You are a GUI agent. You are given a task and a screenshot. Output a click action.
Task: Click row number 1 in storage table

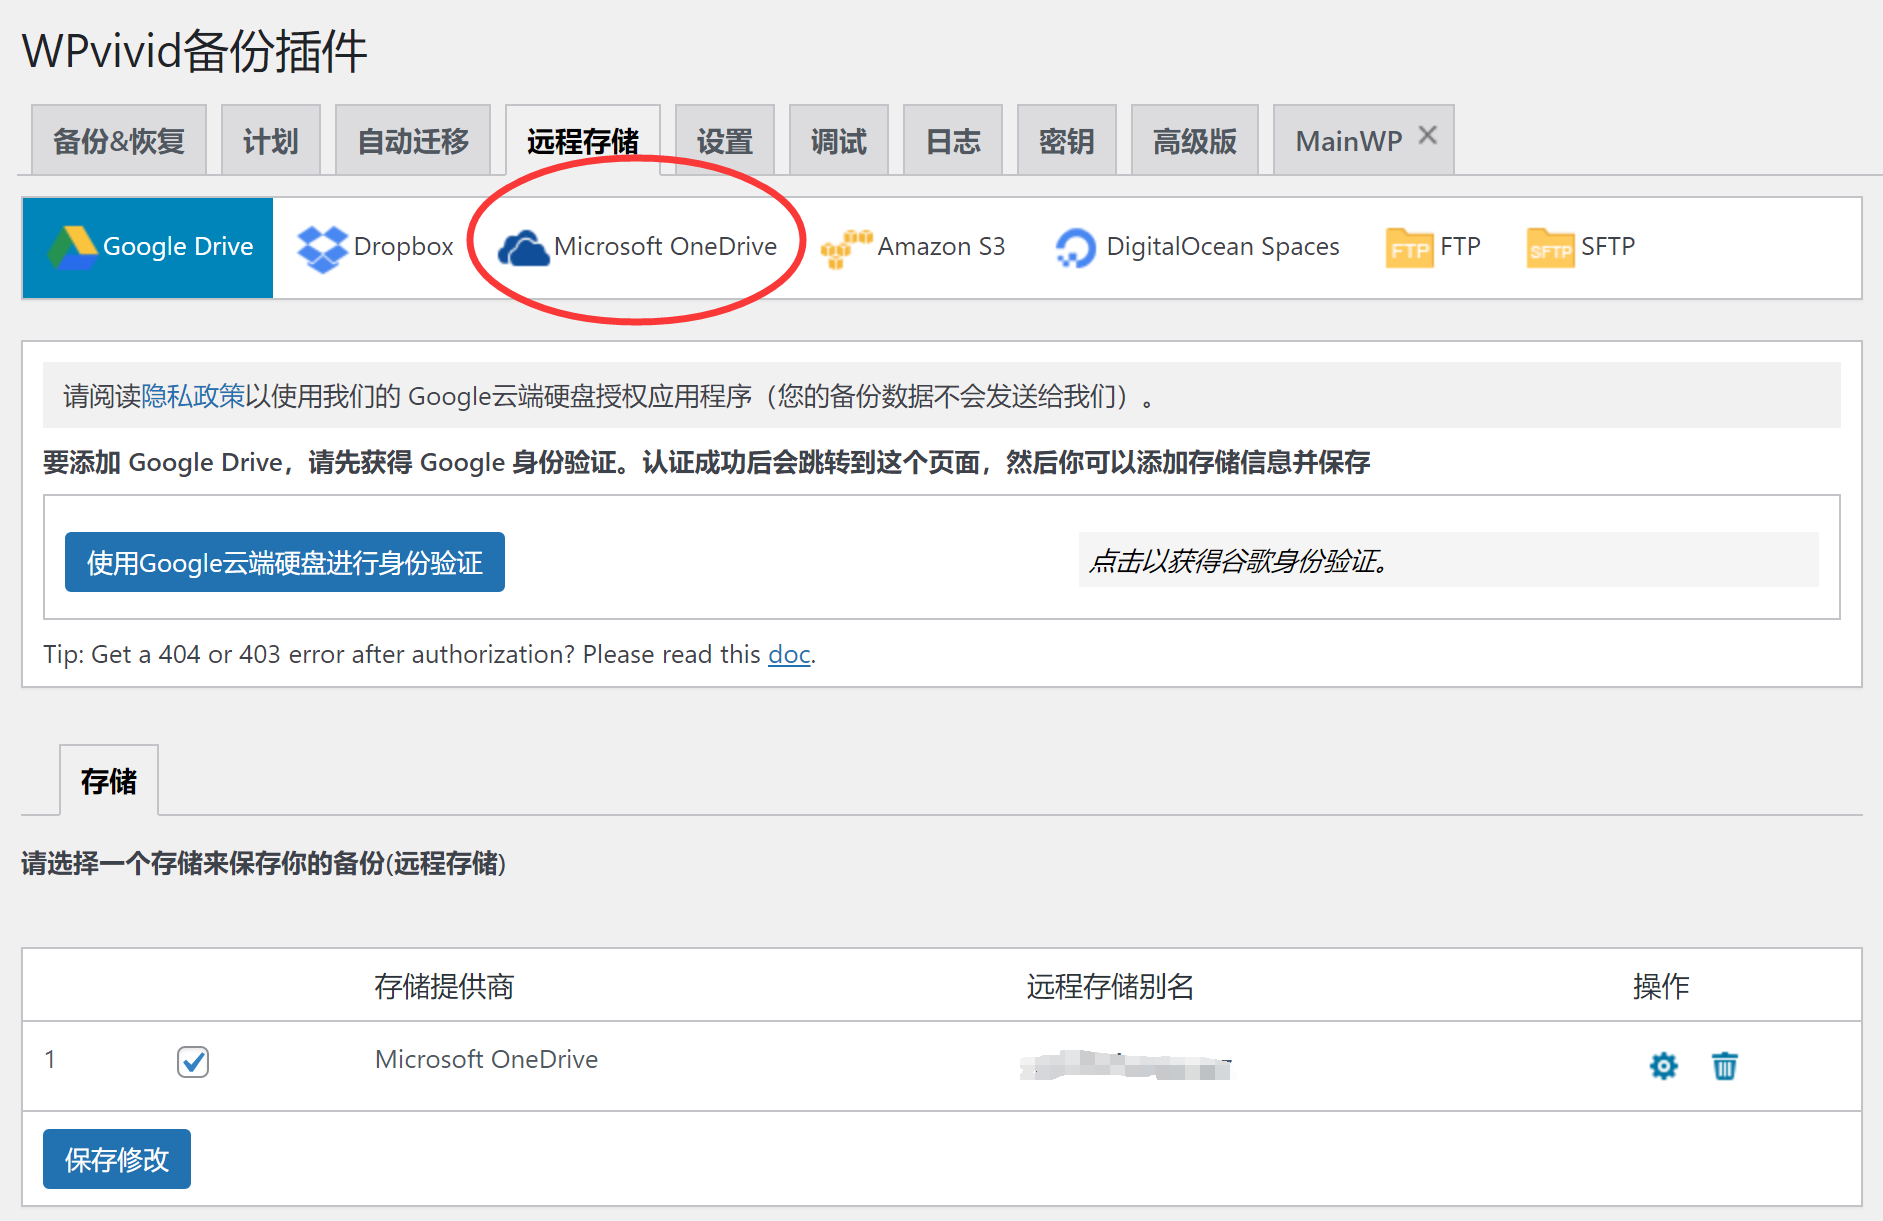pyautogui.click(x=50, y=1059)
